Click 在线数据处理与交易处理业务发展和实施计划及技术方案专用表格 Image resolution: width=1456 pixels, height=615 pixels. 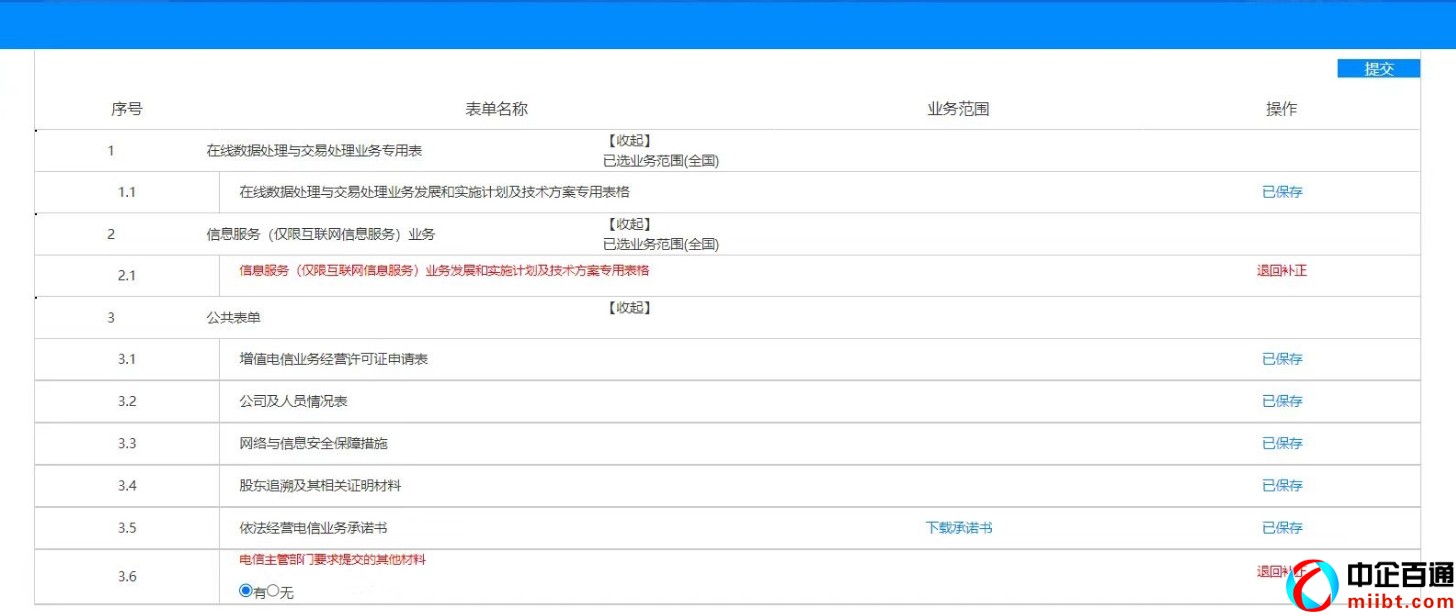pyautogui.click(x=434, y=192)
